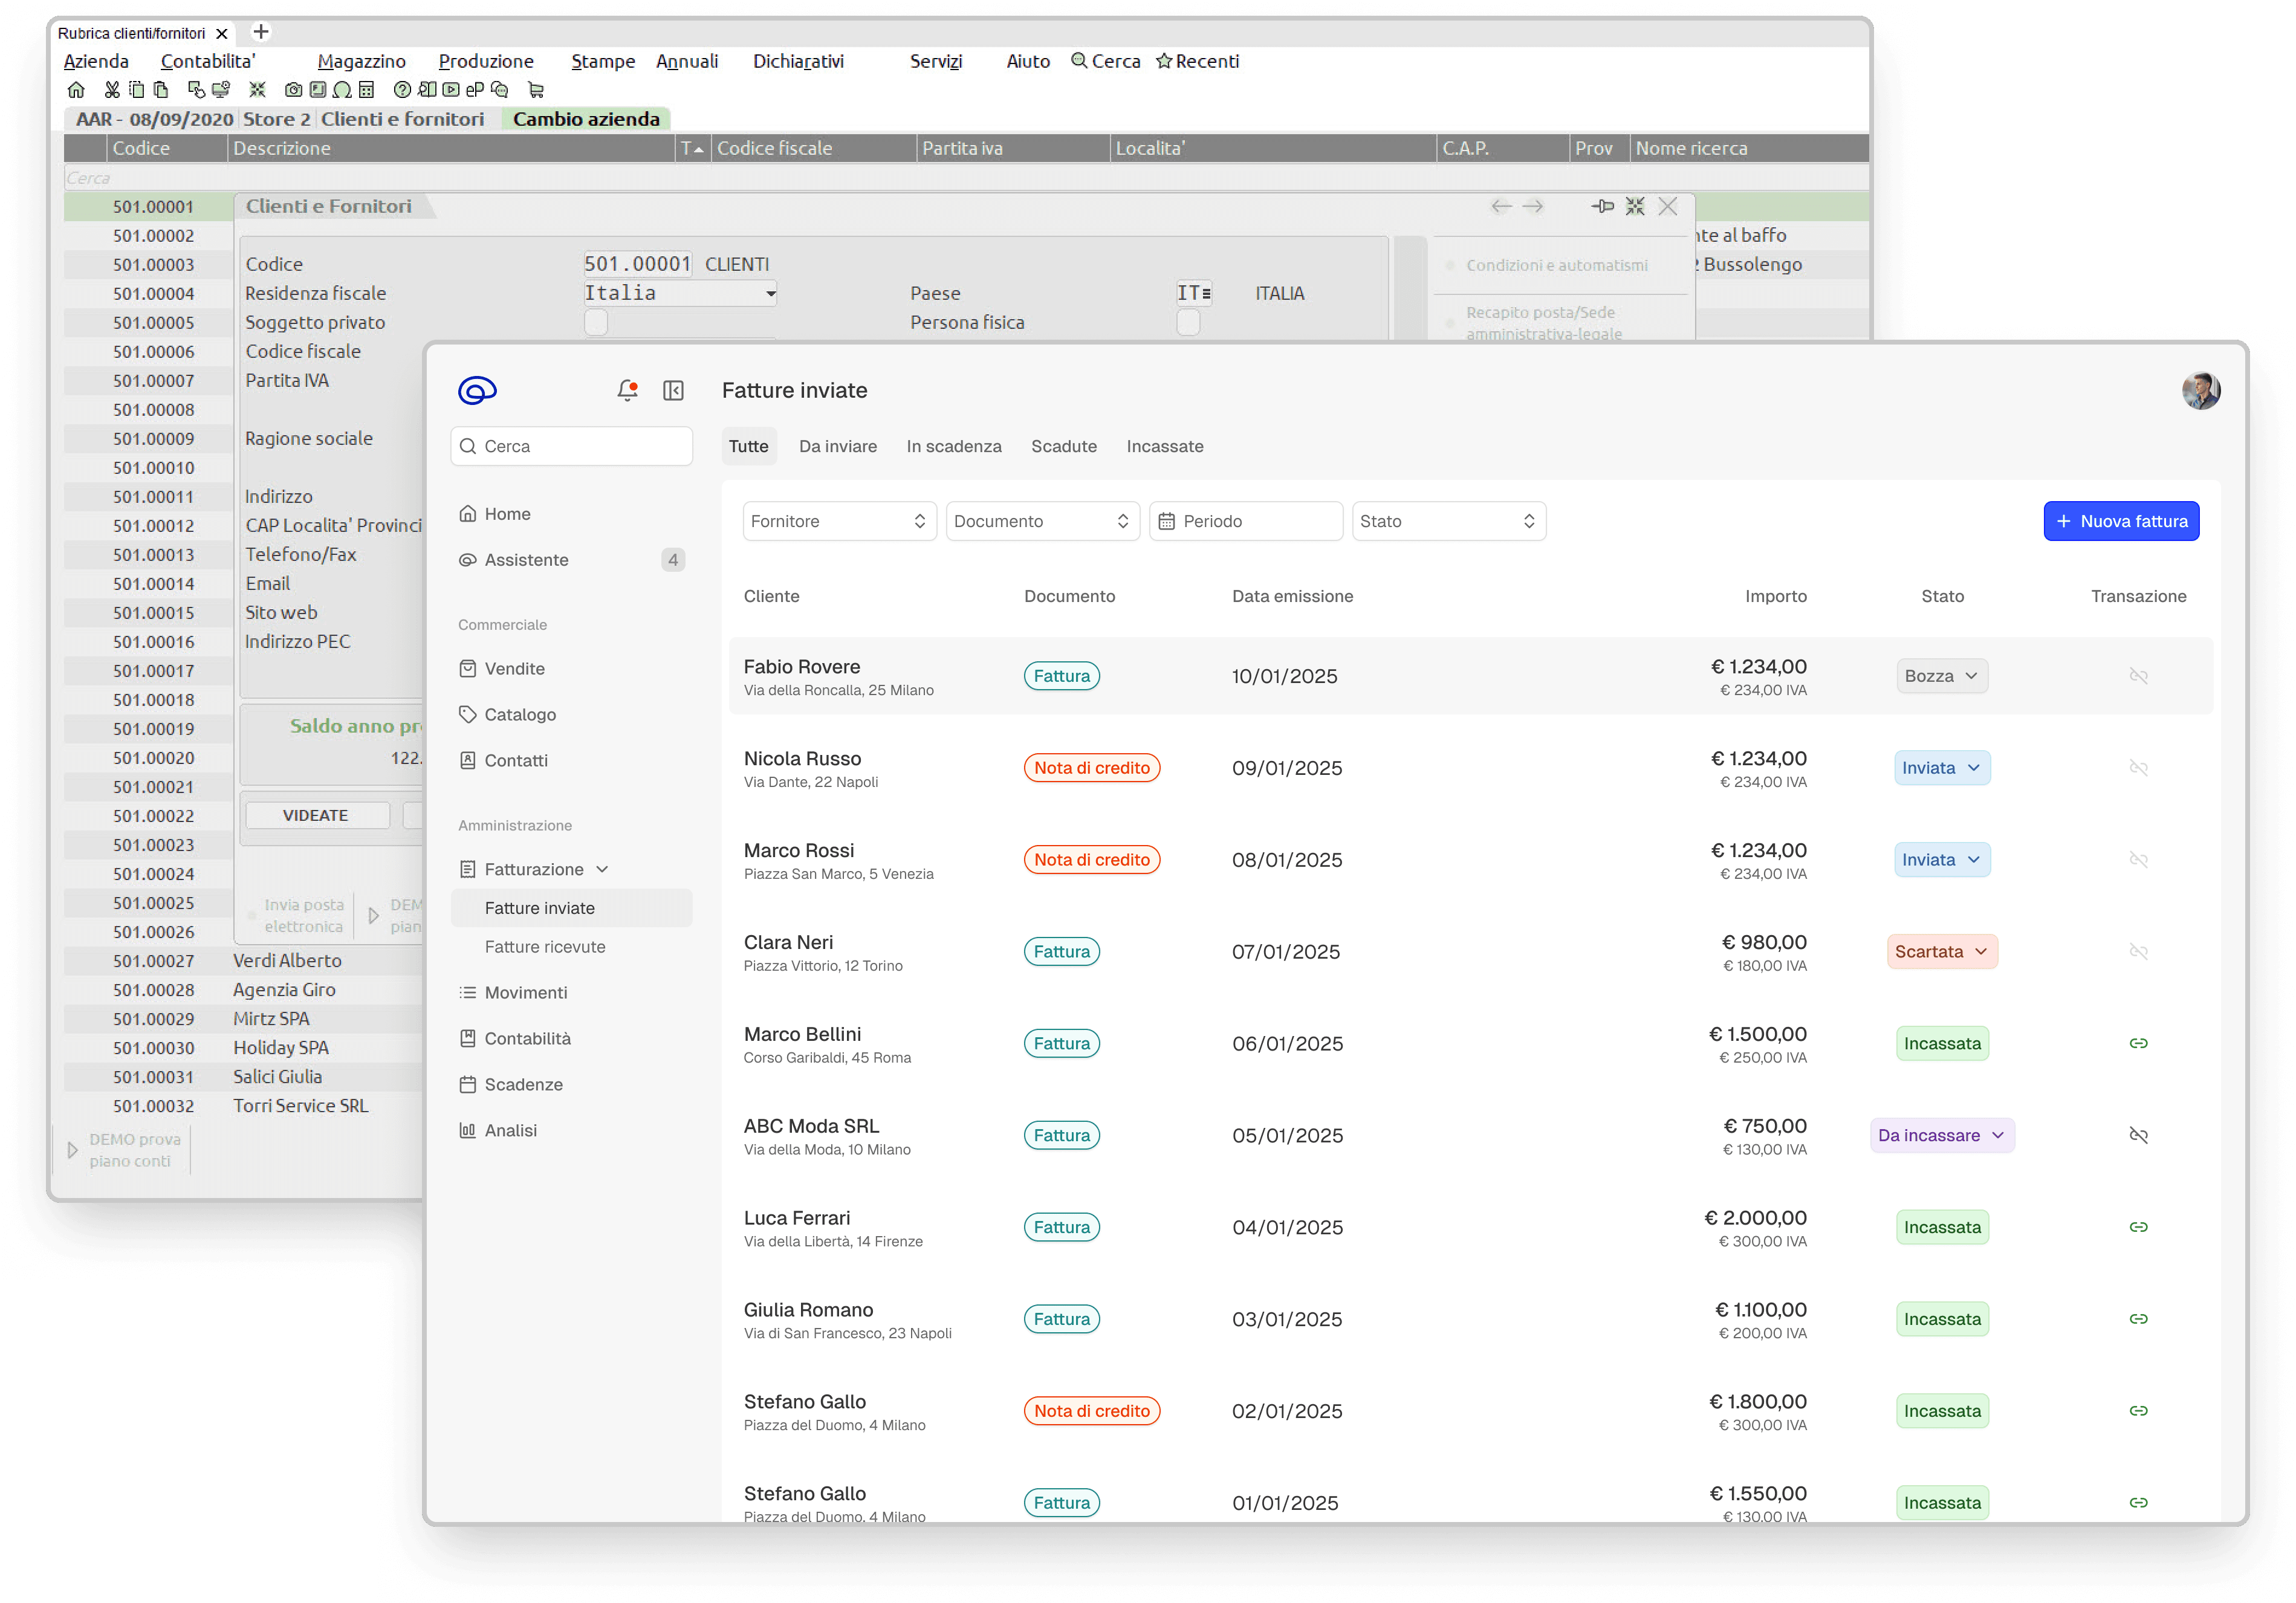
Task: Click Marco Bellini's linked transaction icon
Action: pos(2138,1043)
